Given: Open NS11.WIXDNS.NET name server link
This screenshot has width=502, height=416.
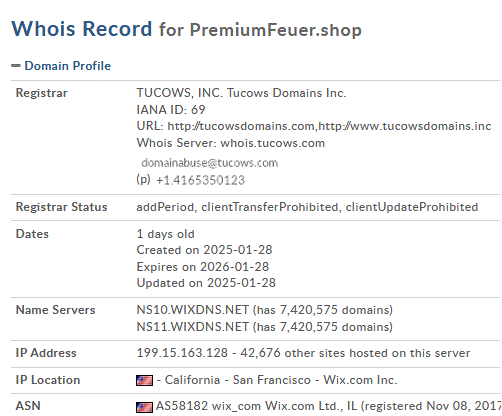Looking at the screenshot, I should (193, 327).
